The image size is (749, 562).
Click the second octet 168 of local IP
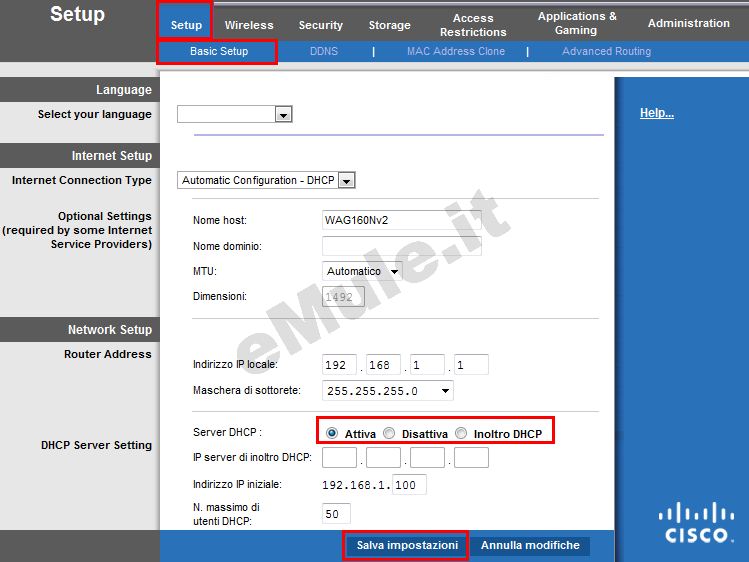383,365
